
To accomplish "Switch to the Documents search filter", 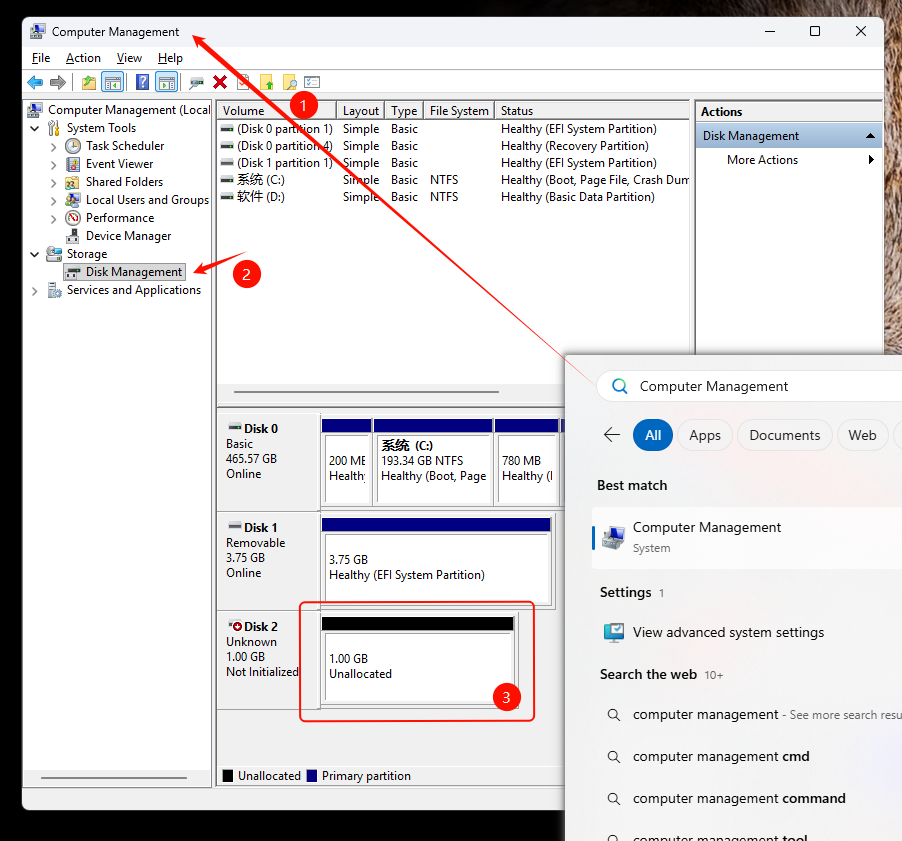I will click(x=785, y=435).
